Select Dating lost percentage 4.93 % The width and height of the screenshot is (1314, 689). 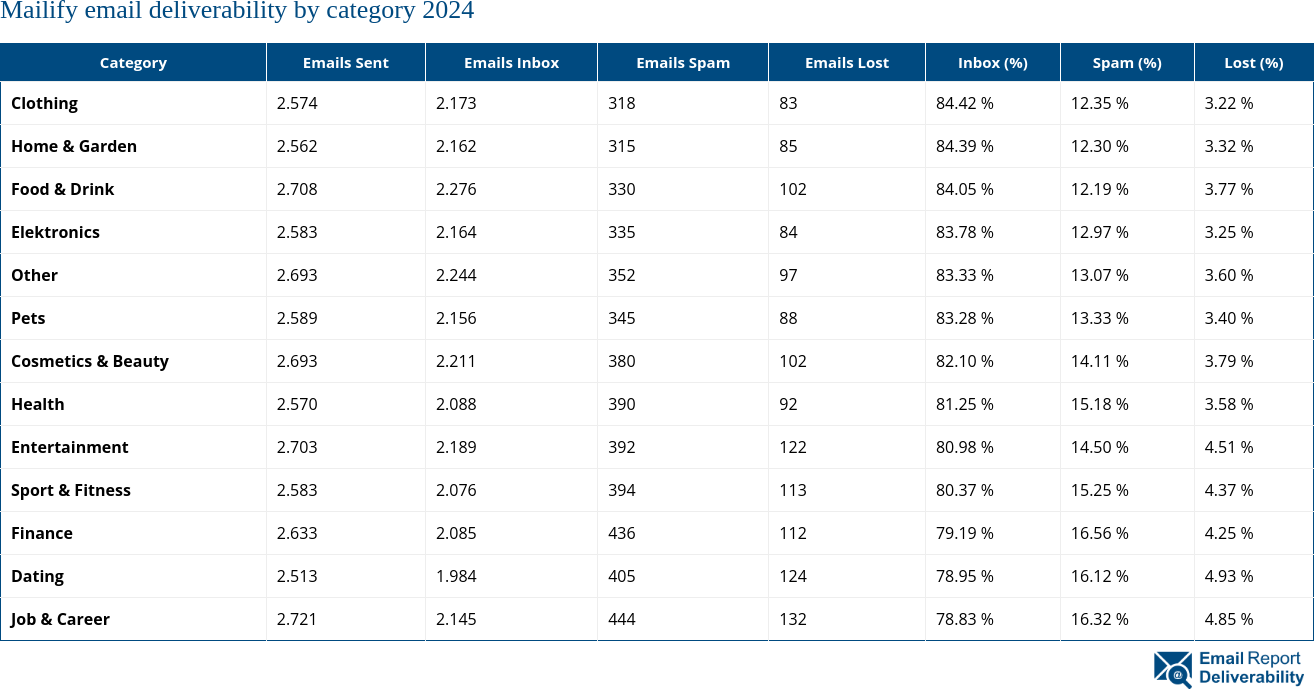(x=1229, y=576)
